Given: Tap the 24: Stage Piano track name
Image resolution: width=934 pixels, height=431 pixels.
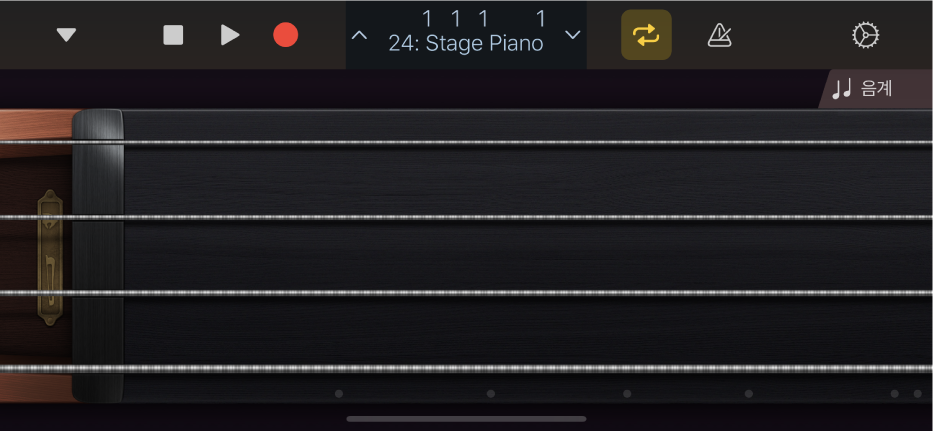Looking at the screenshot, I should tap(466, 44).
